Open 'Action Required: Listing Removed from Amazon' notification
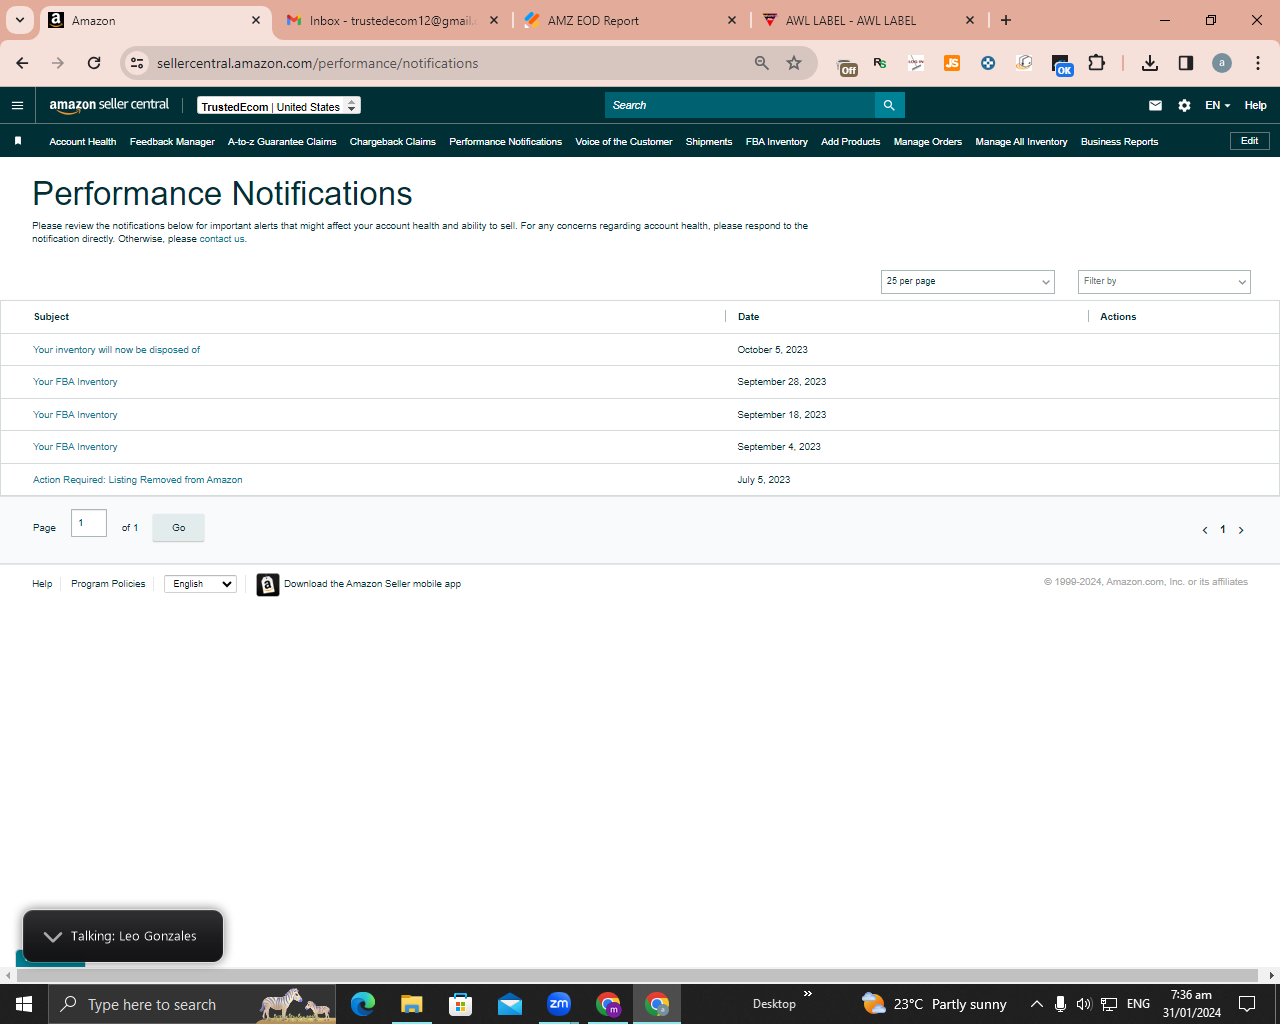This screenshot has width=1280, height=1024. pyautogui.click(x=138, y=480)
